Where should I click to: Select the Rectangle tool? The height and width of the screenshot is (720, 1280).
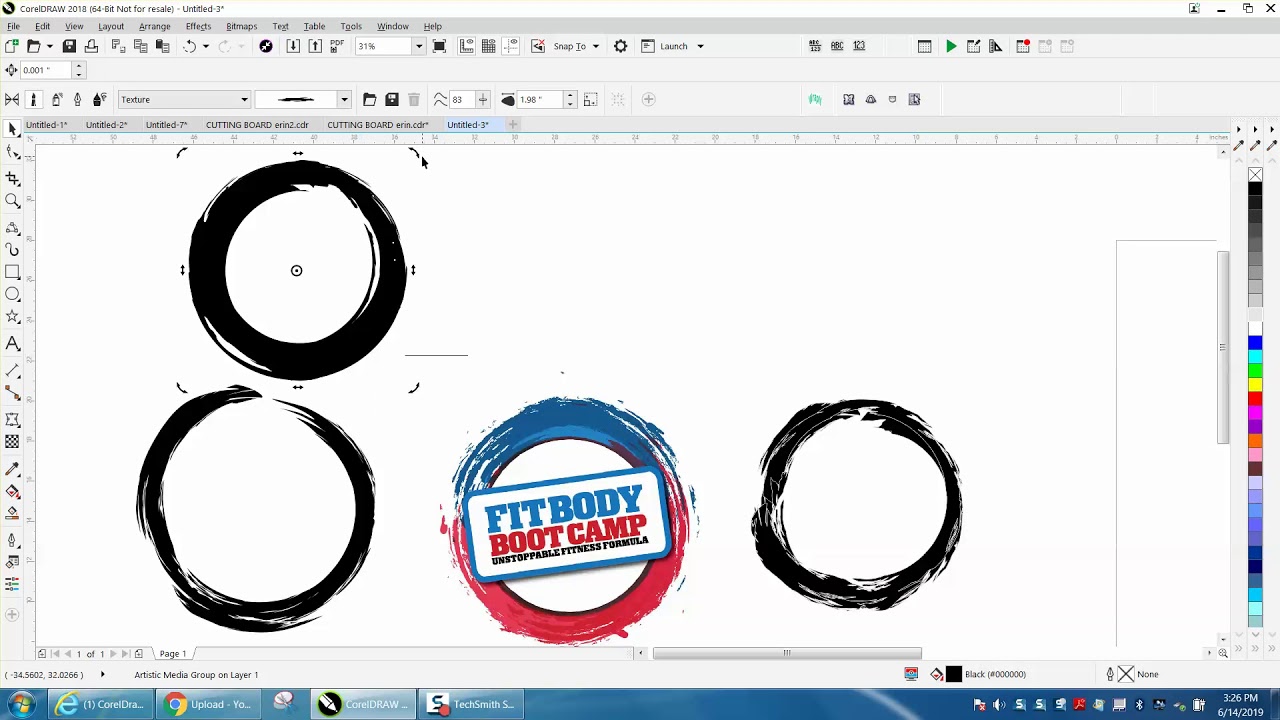(12, 272)
